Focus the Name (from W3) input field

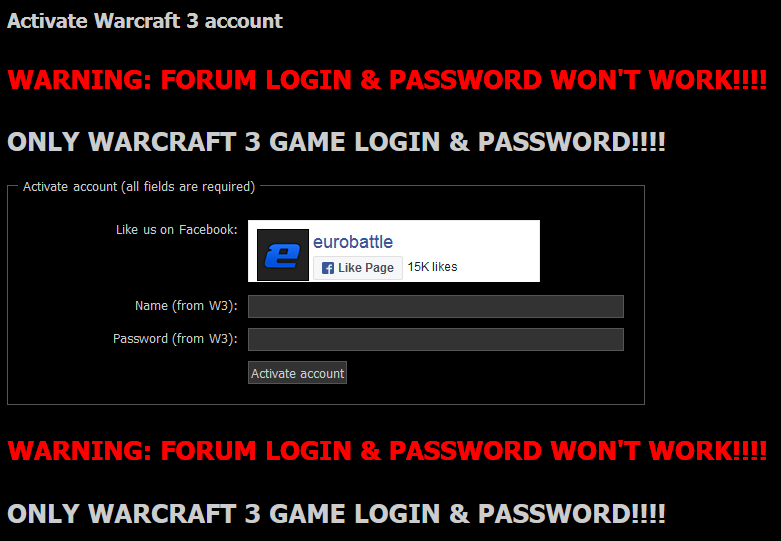click(436, 306)
